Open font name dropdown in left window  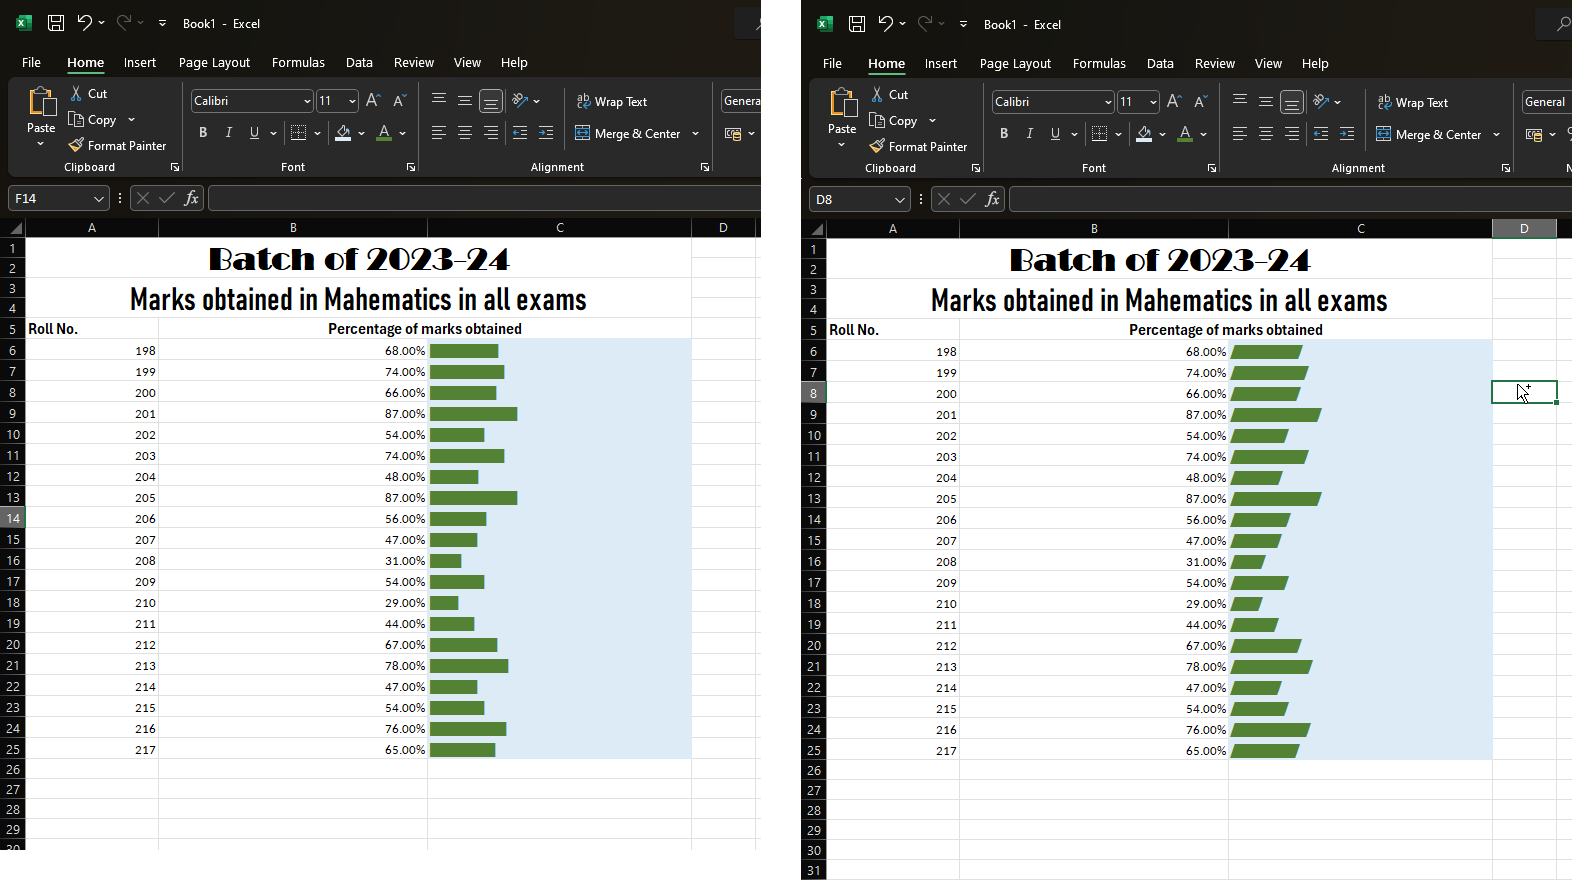(x=306, y=101)
